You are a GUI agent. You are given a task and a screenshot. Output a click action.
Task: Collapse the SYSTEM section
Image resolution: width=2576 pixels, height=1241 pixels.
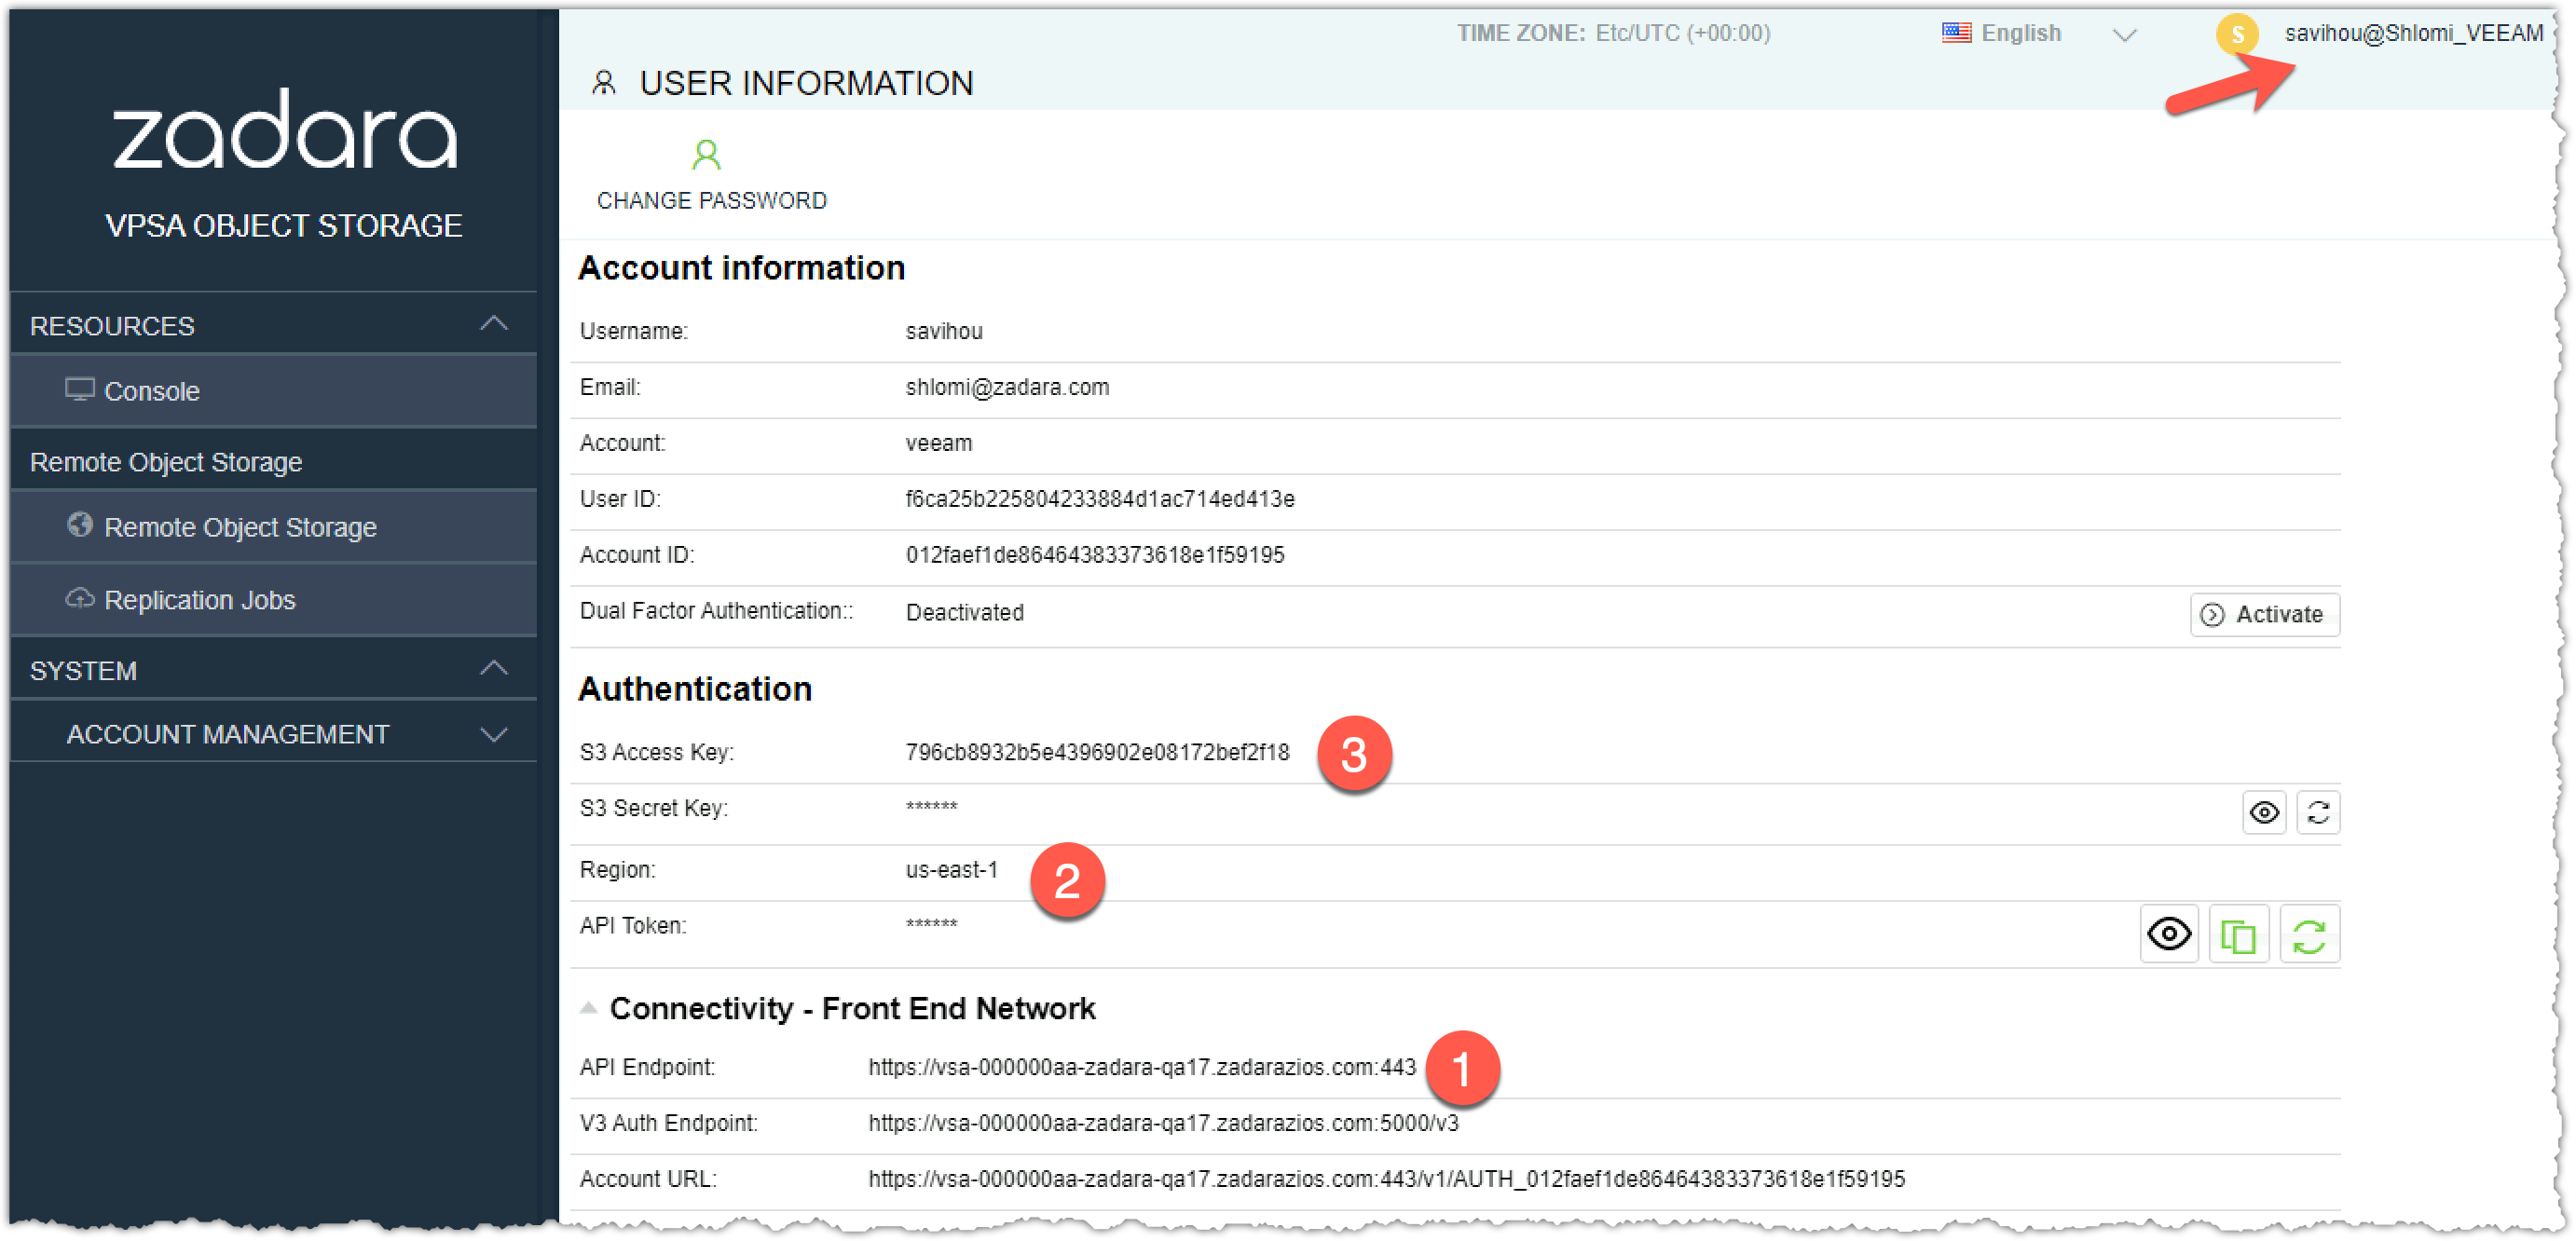tap(494, 669)
